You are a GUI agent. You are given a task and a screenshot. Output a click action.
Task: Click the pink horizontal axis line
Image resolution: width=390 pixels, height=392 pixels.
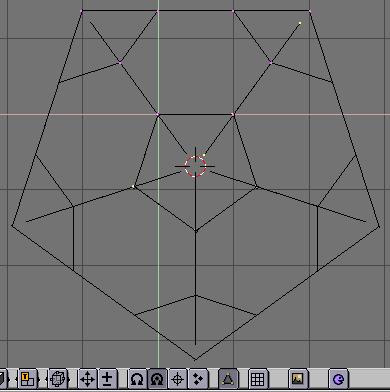195,114
